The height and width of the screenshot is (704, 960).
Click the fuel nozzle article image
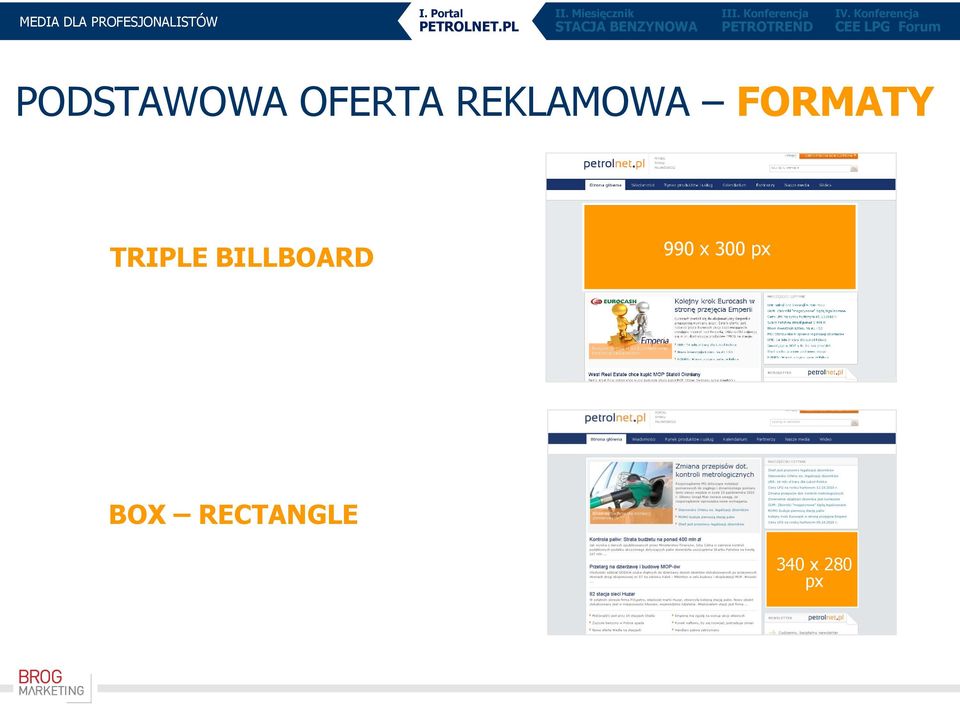click(631, 493)
